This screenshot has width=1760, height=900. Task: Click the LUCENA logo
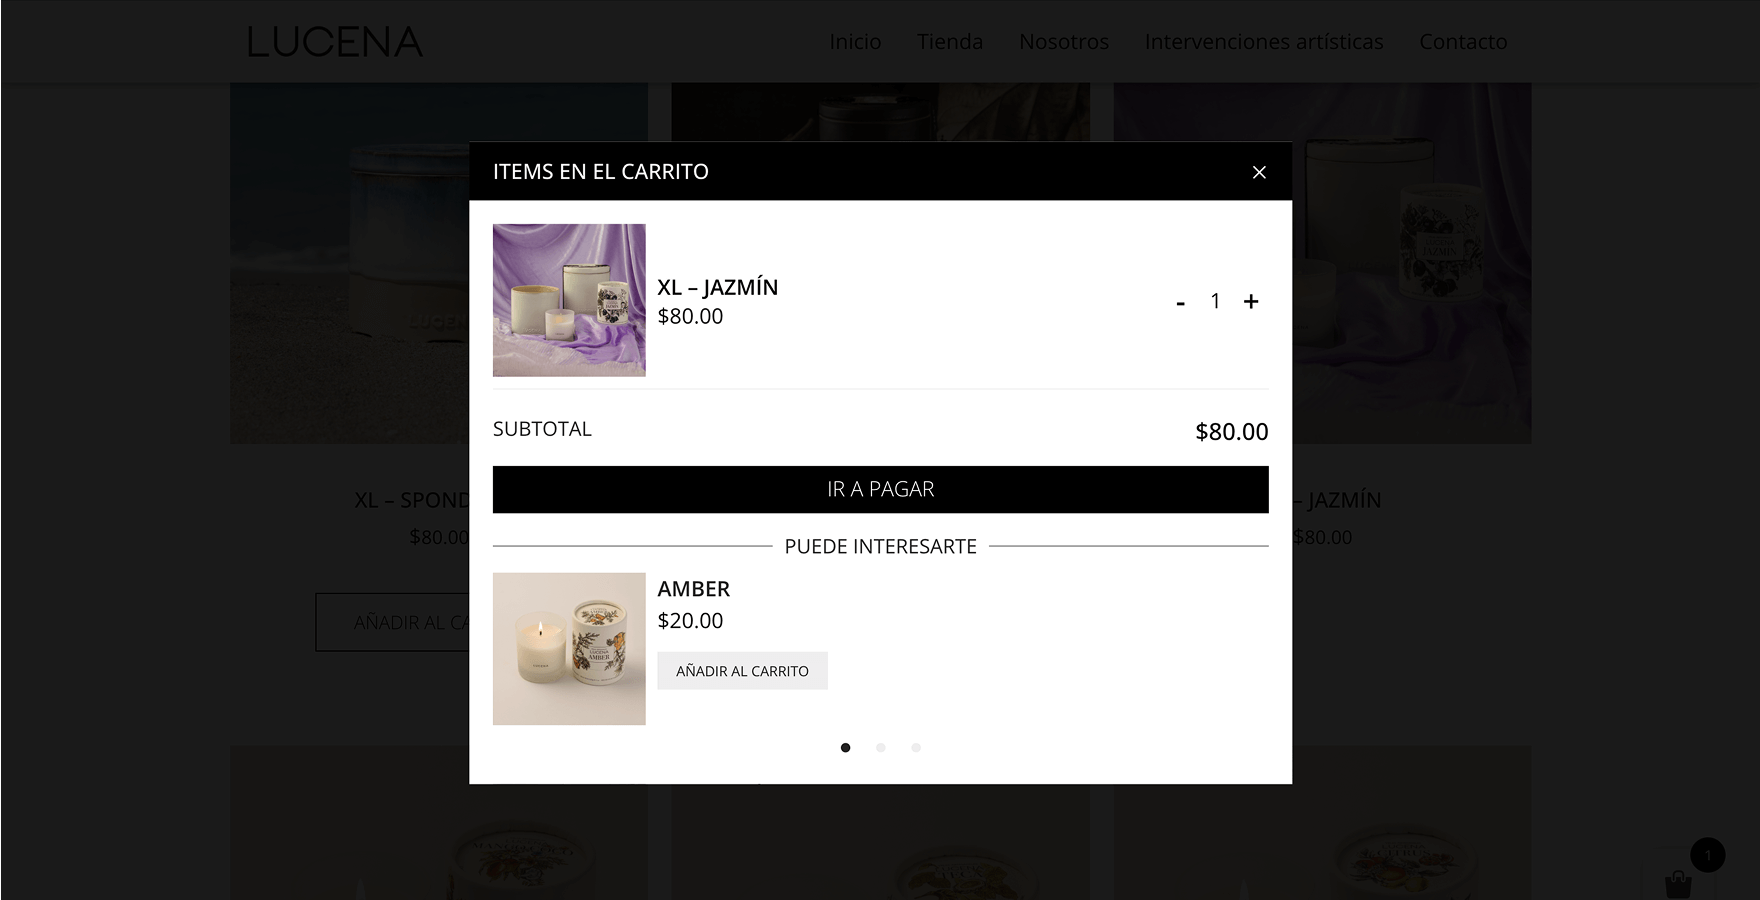click(x=335, y=42)
